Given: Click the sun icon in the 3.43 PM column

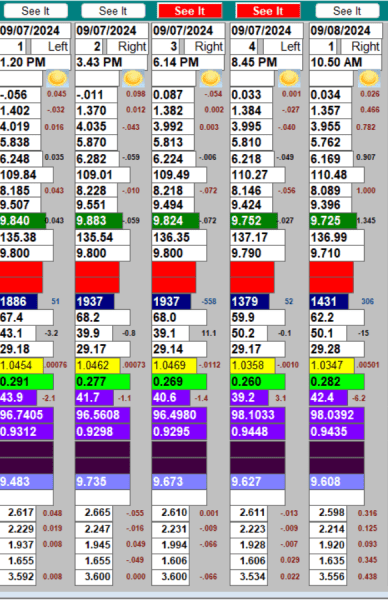Looking at the screenshot, I should [x=134, y=78].
